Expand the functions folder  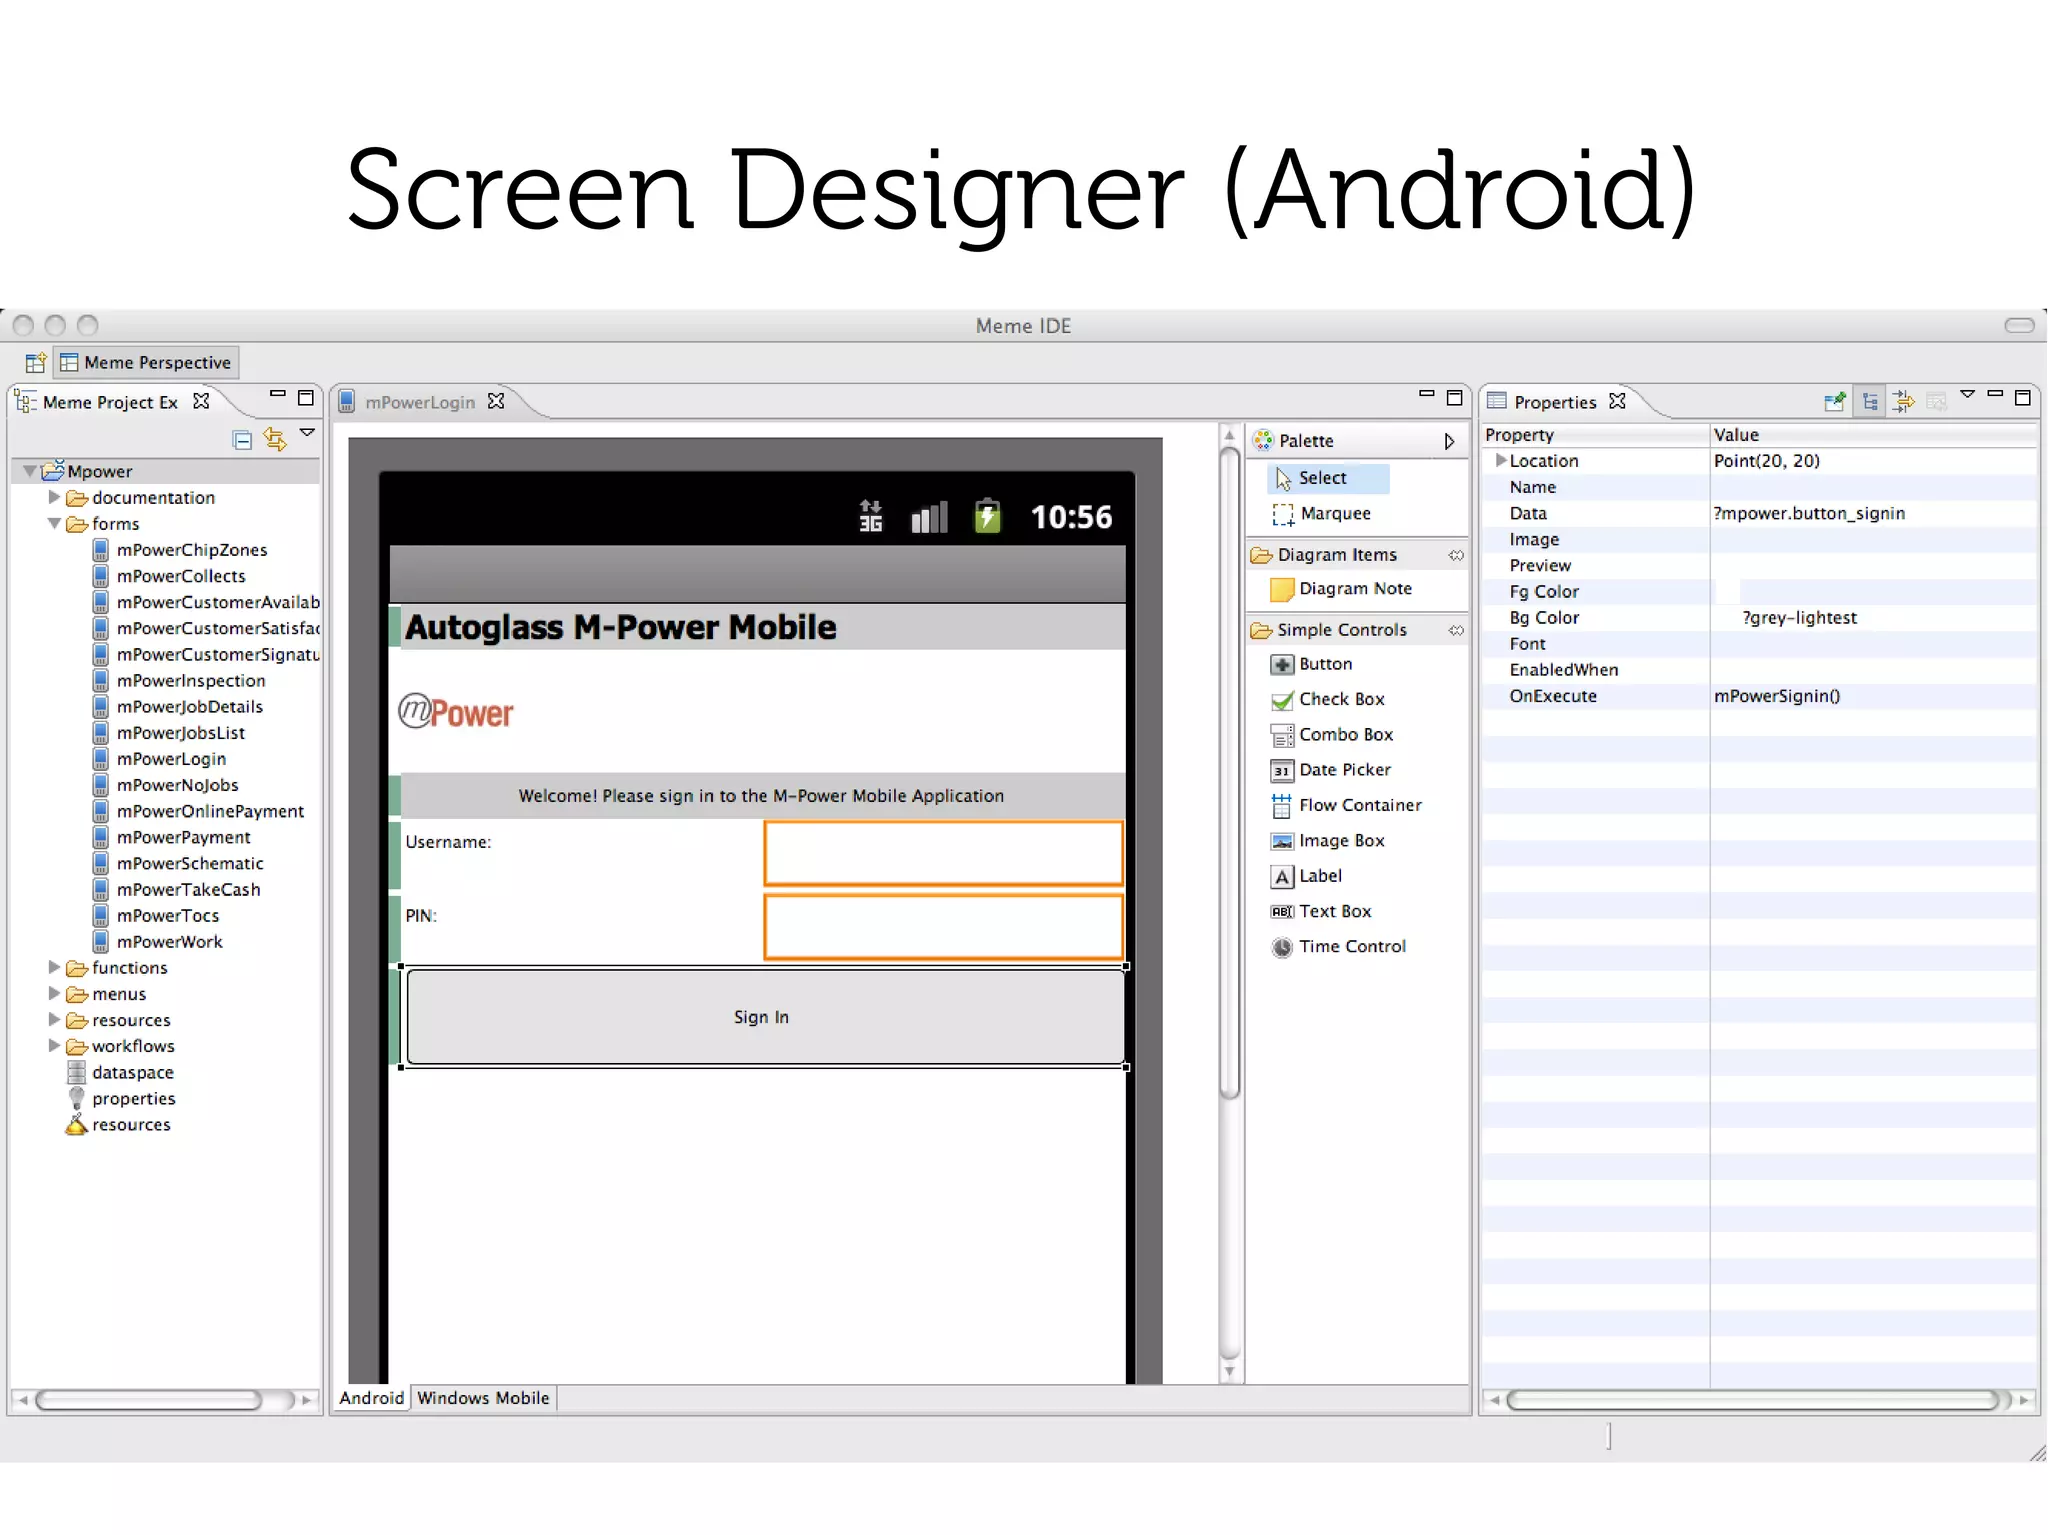(x=54, y=967)
